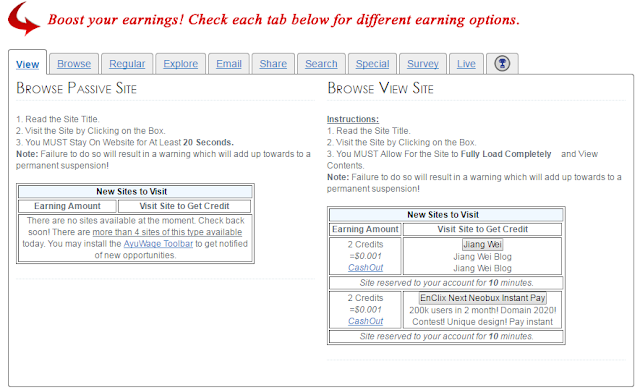Click 'Visit Site to Get Credit' header in view table
The image size is (640, 390).
[x=482, y=229]
